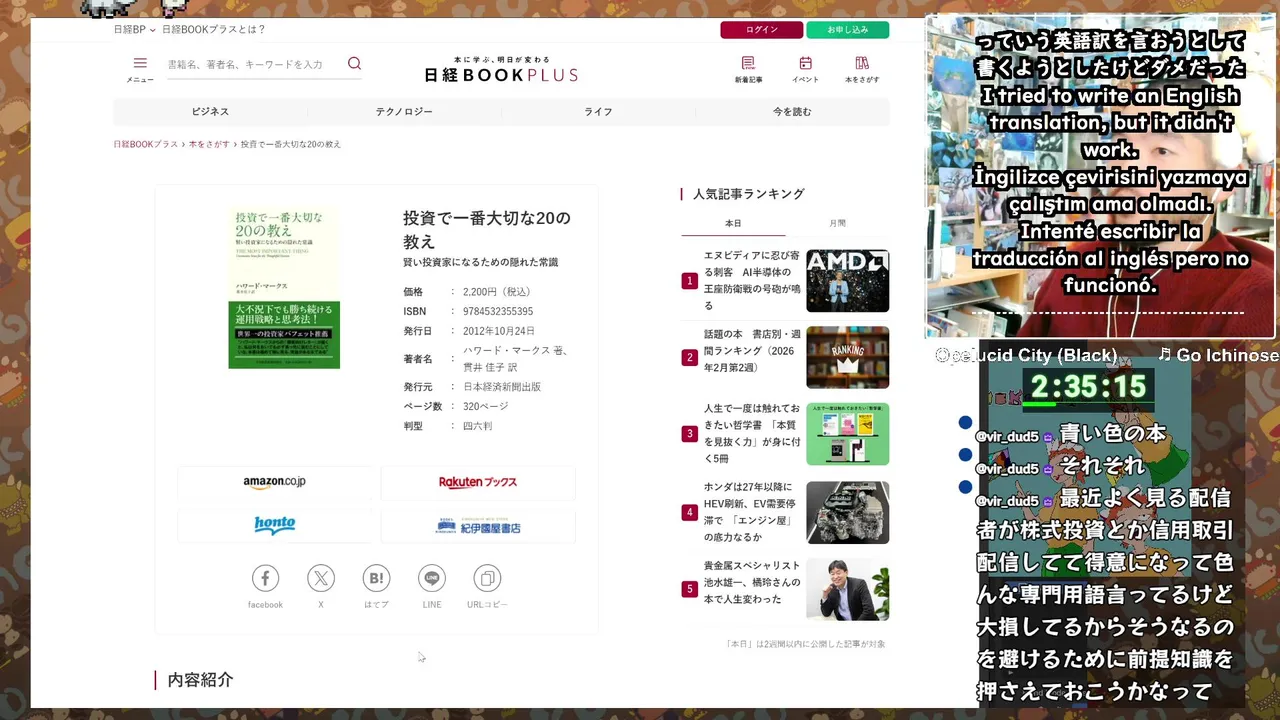Viewport: 1280px width, 720px height.
Task: Buy the book on amazon.co.jp
Action: tap(275, 483)
